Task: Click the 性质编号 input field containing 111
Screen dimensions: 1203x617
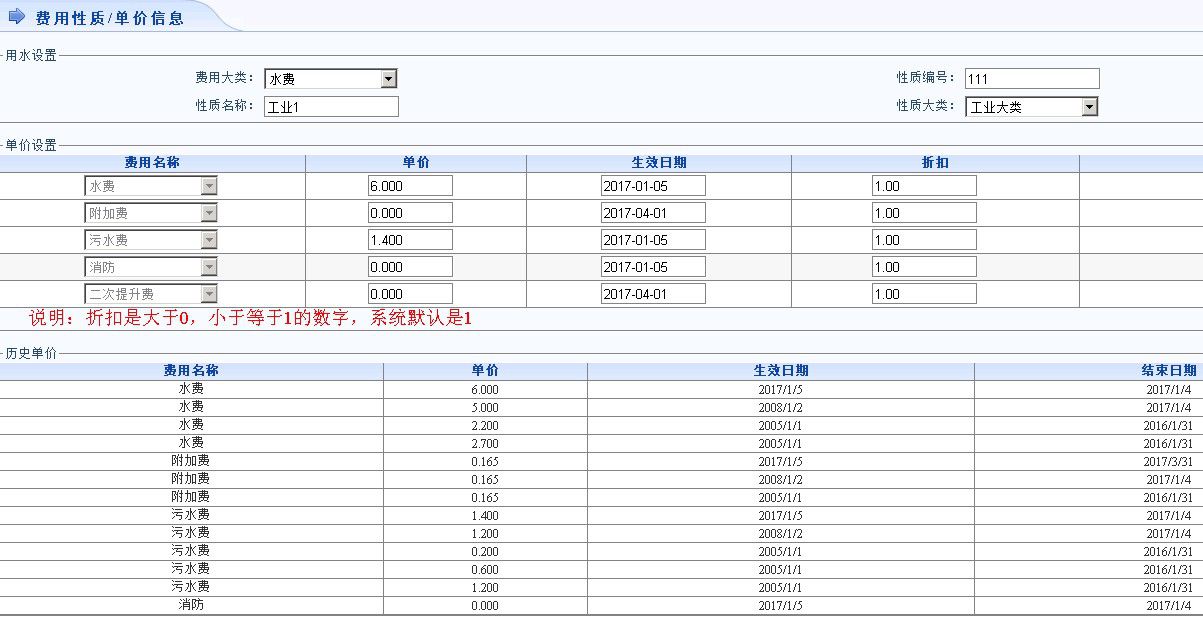Action: 1031,79
